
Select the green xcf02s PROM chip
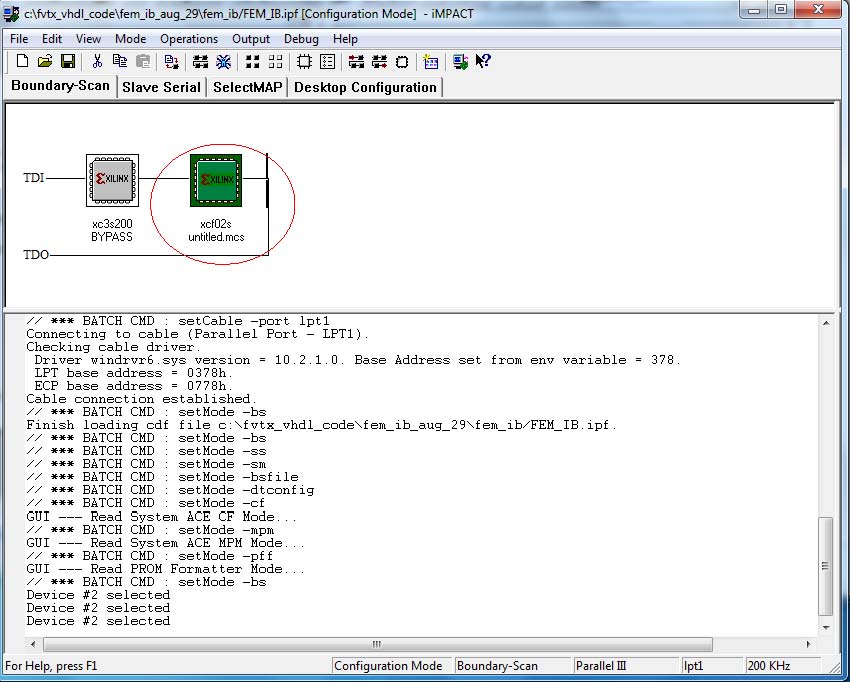click(216, 180)
